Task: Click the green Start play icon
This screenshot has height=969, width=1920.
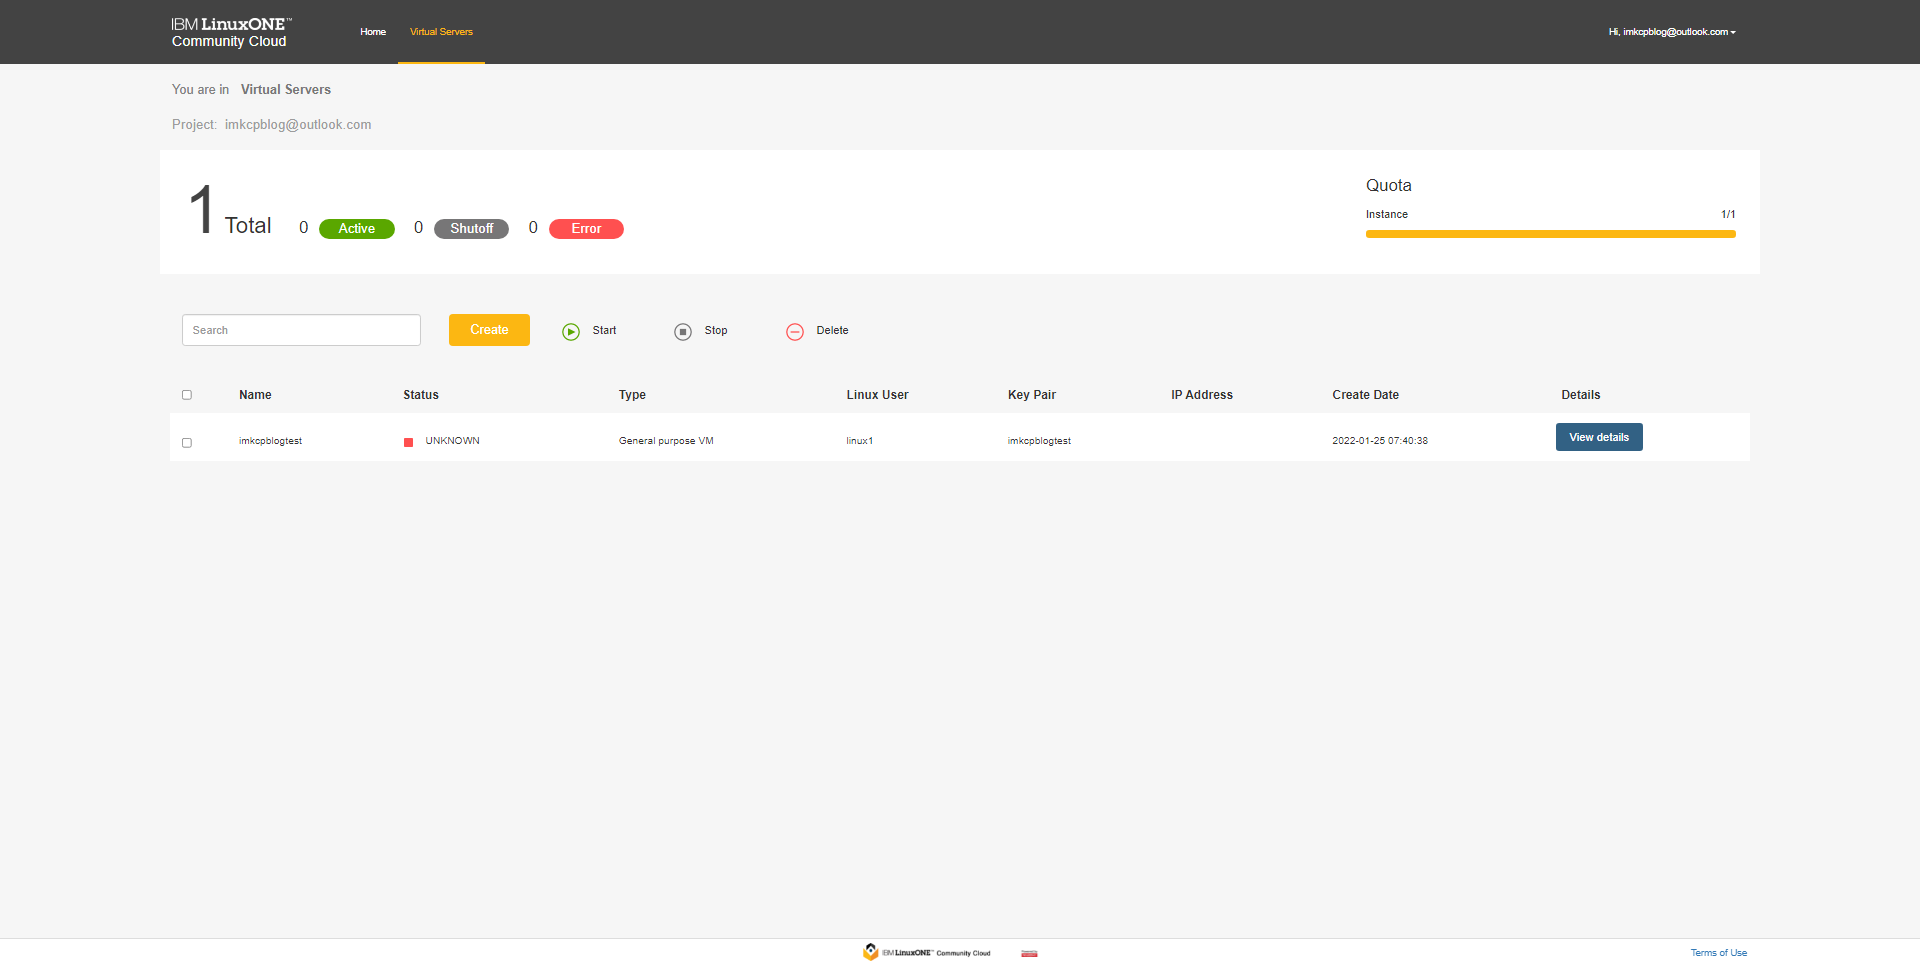Action: point(571,332)
